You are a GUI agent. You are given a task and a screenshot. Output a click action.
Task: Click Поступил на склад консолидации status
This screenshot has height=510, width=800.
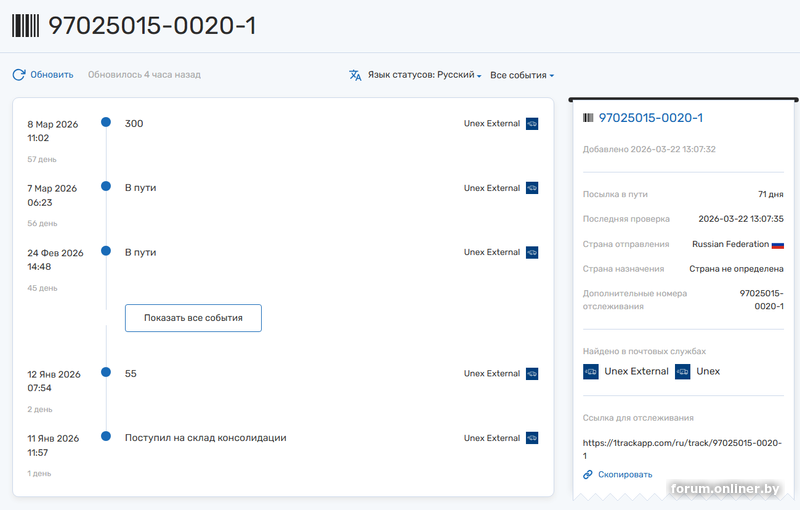coord(206,438)
